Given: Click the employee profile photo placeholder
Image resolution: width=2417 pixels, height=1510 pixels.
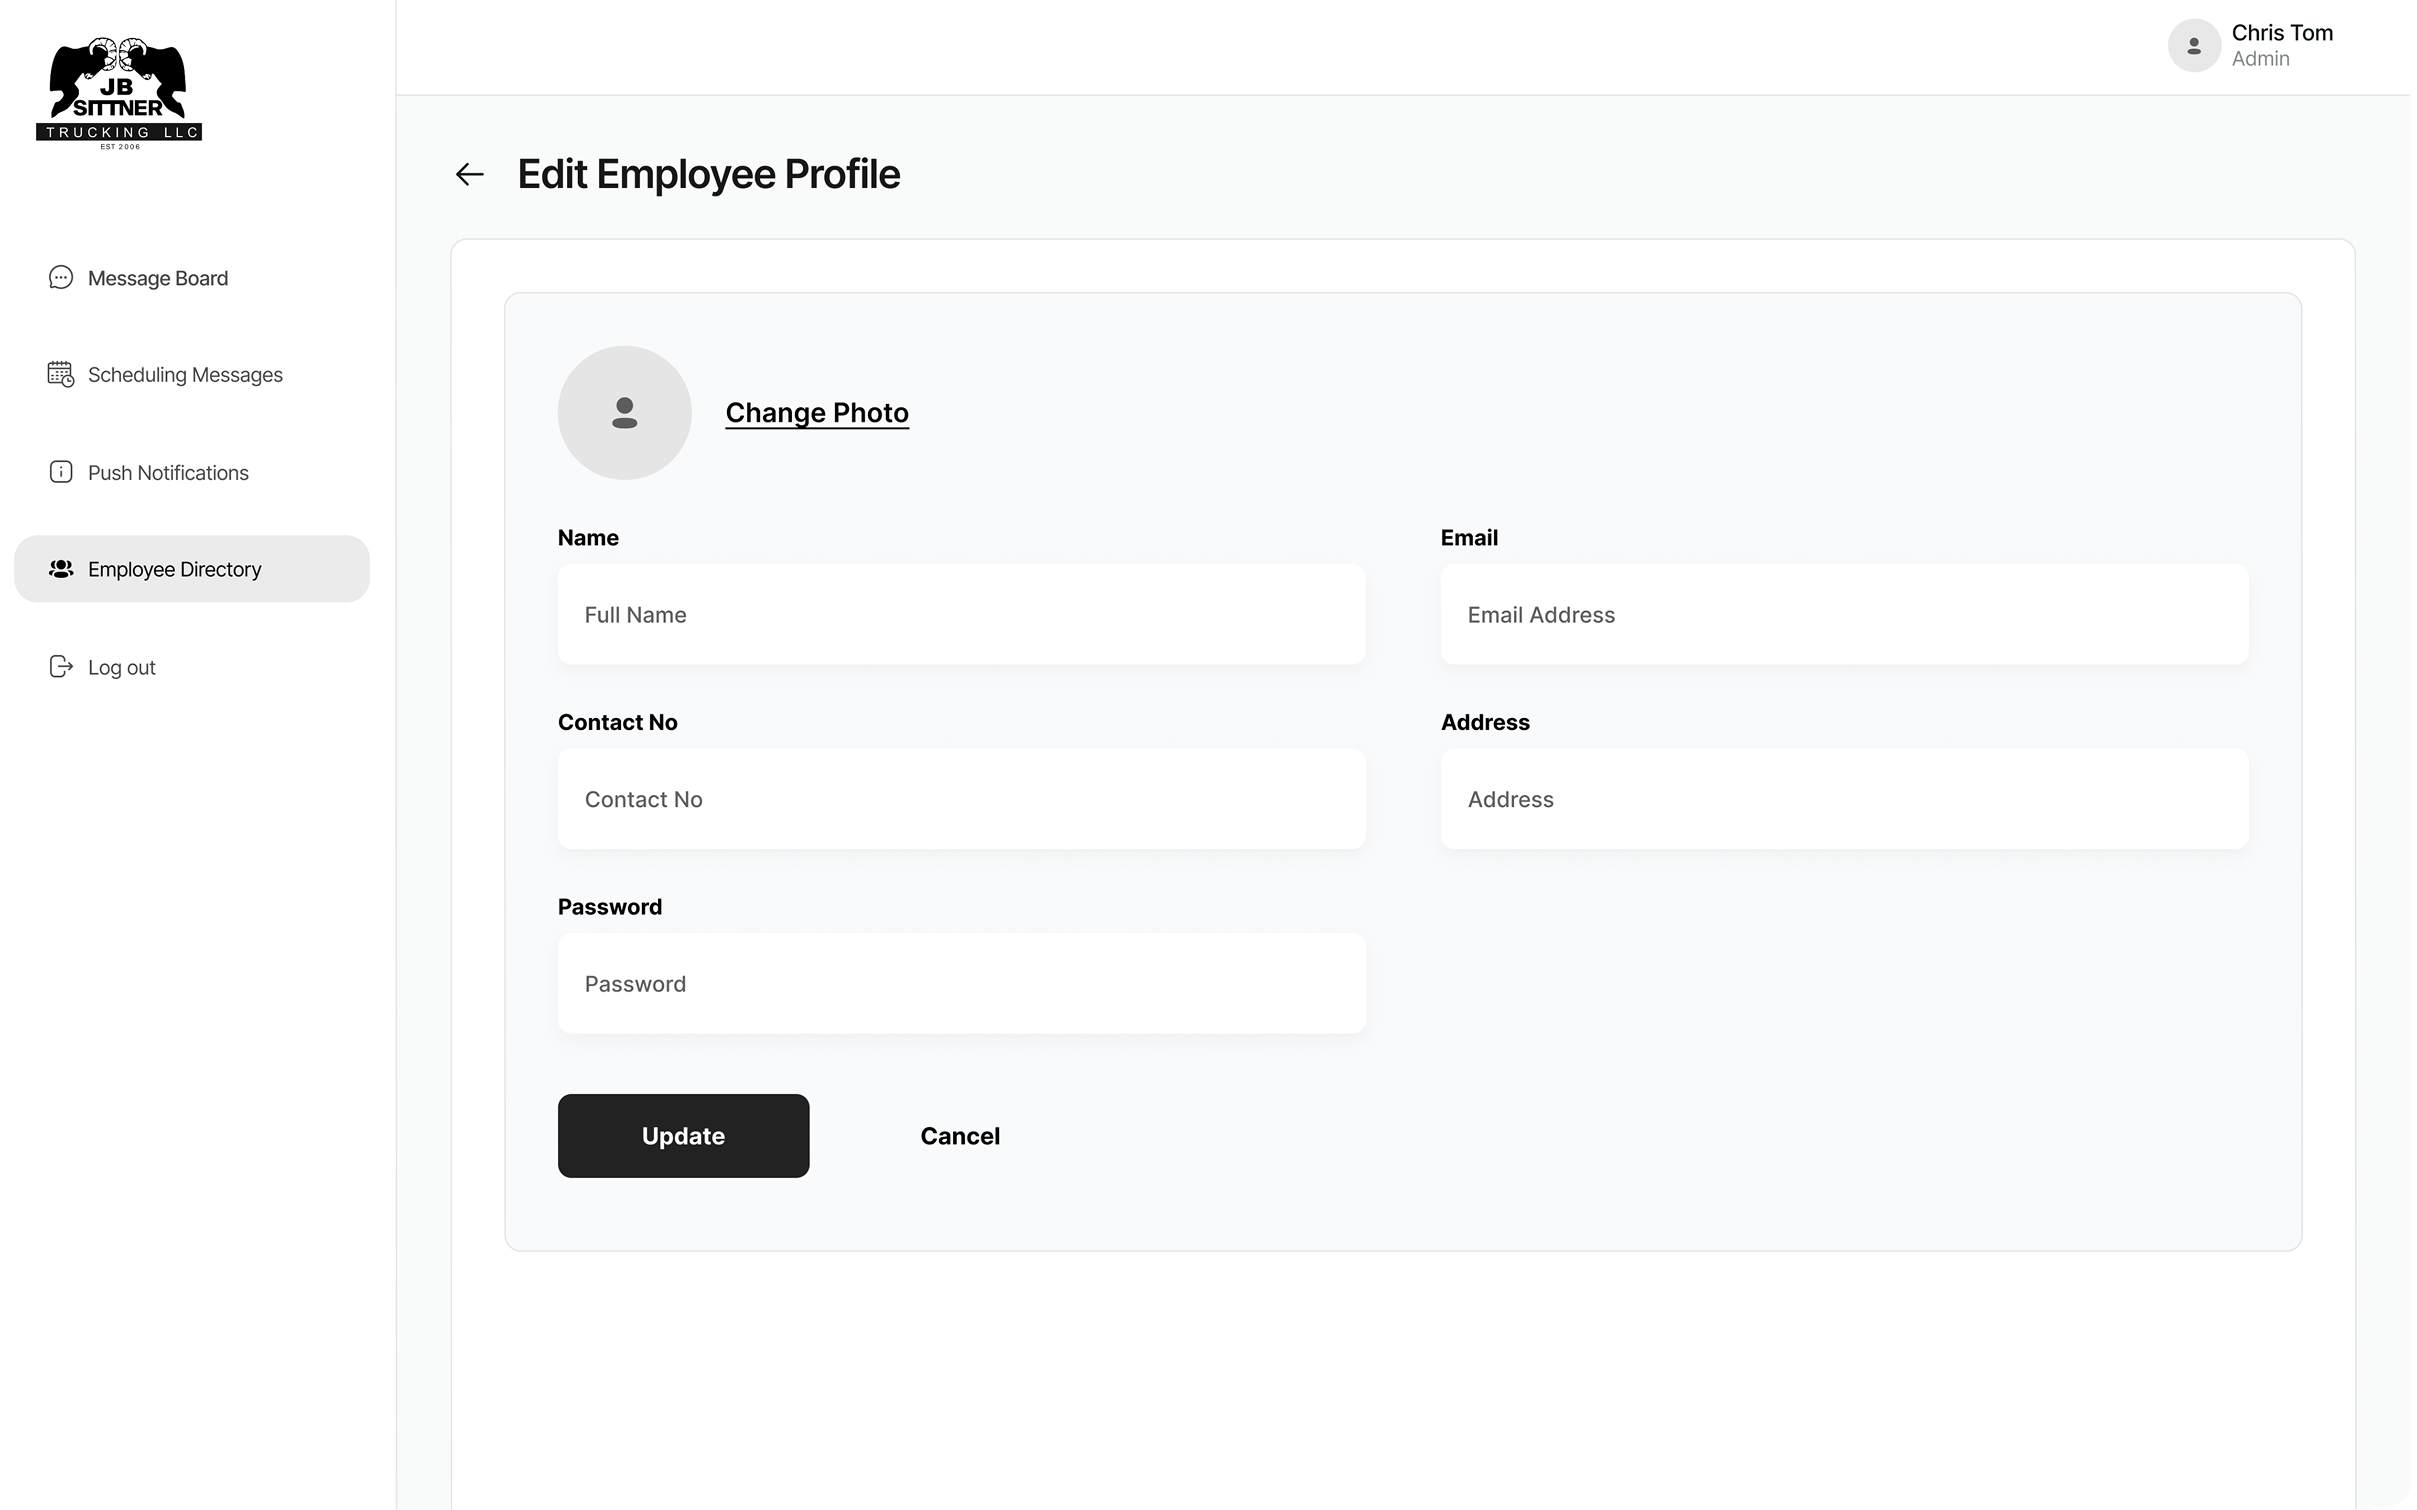Looking at the screenshot, I should click(x=624, y=412).
